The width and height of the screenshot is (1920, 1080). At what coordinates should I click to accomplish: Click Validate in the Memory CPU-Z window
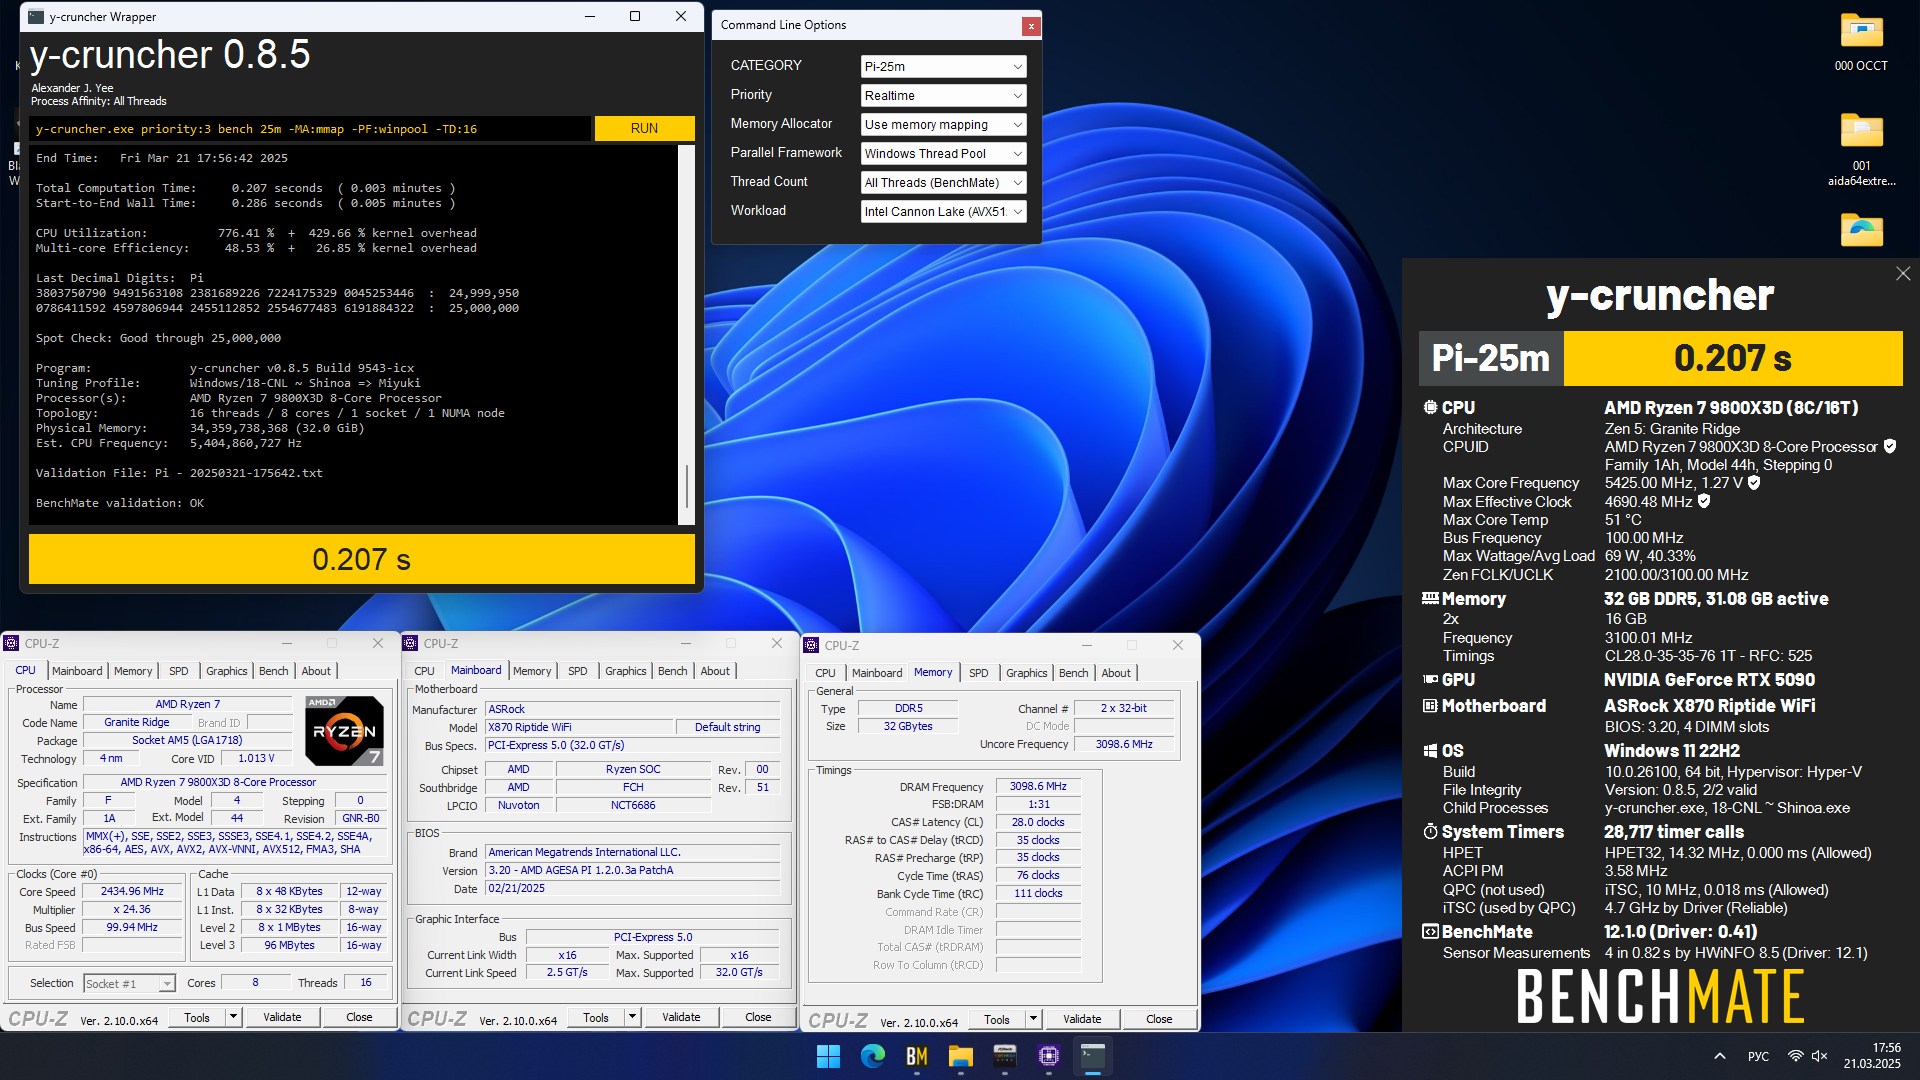tap(1082, 1019)
